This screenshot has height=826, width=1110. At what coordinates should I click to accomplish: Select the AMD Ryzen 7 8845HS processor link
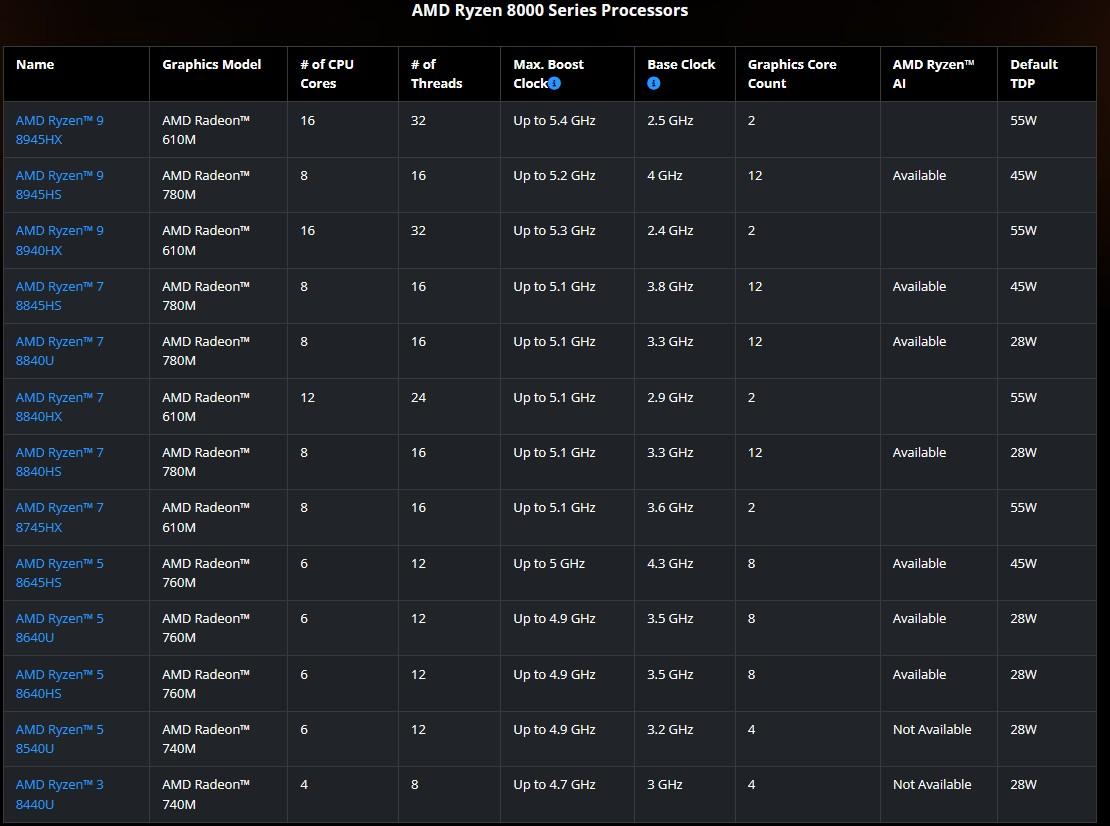click(59, 296)
